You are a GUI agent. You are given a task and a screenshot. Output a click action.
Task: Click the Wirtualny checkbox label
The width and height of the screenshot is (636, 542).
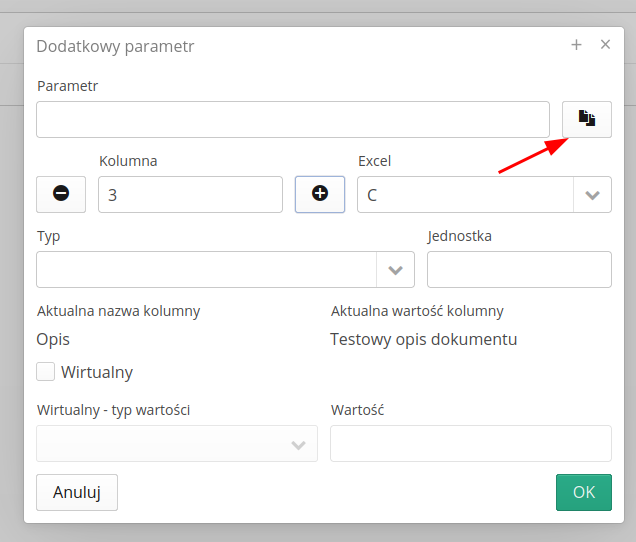[x=97, y=372]
